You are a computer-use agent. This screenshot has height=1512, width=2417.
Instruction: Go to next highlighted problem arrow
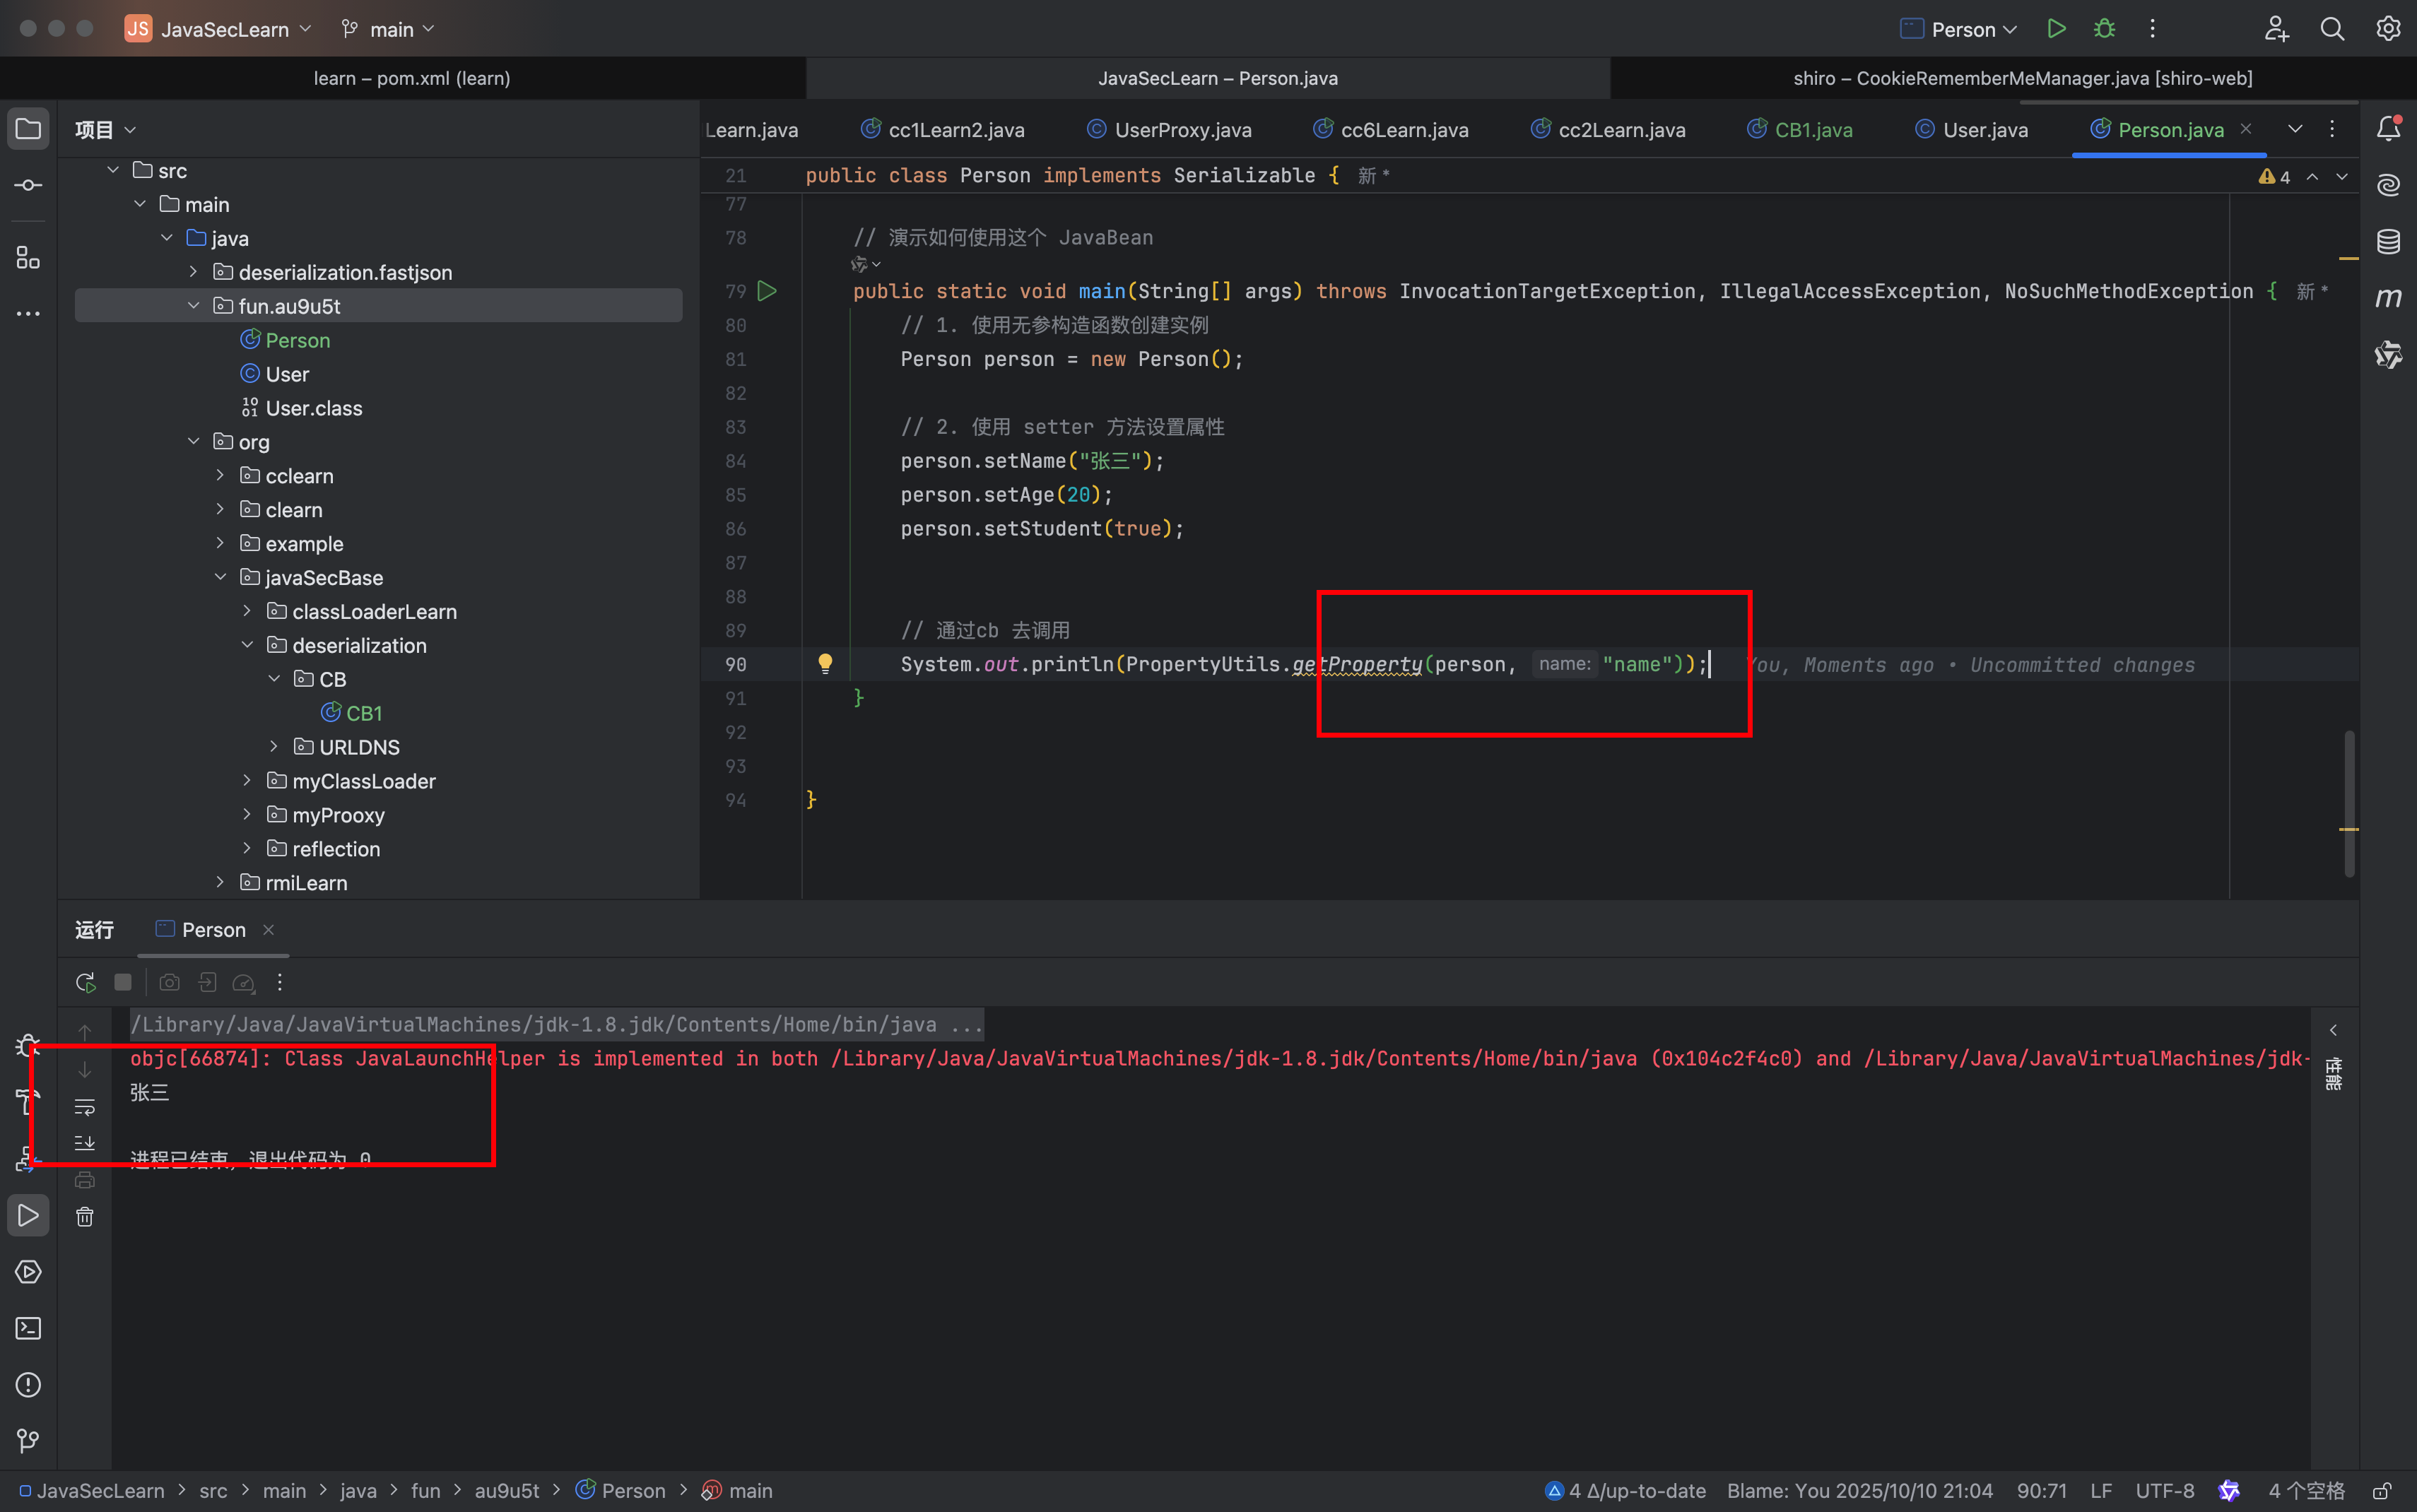pos(2343,177)
